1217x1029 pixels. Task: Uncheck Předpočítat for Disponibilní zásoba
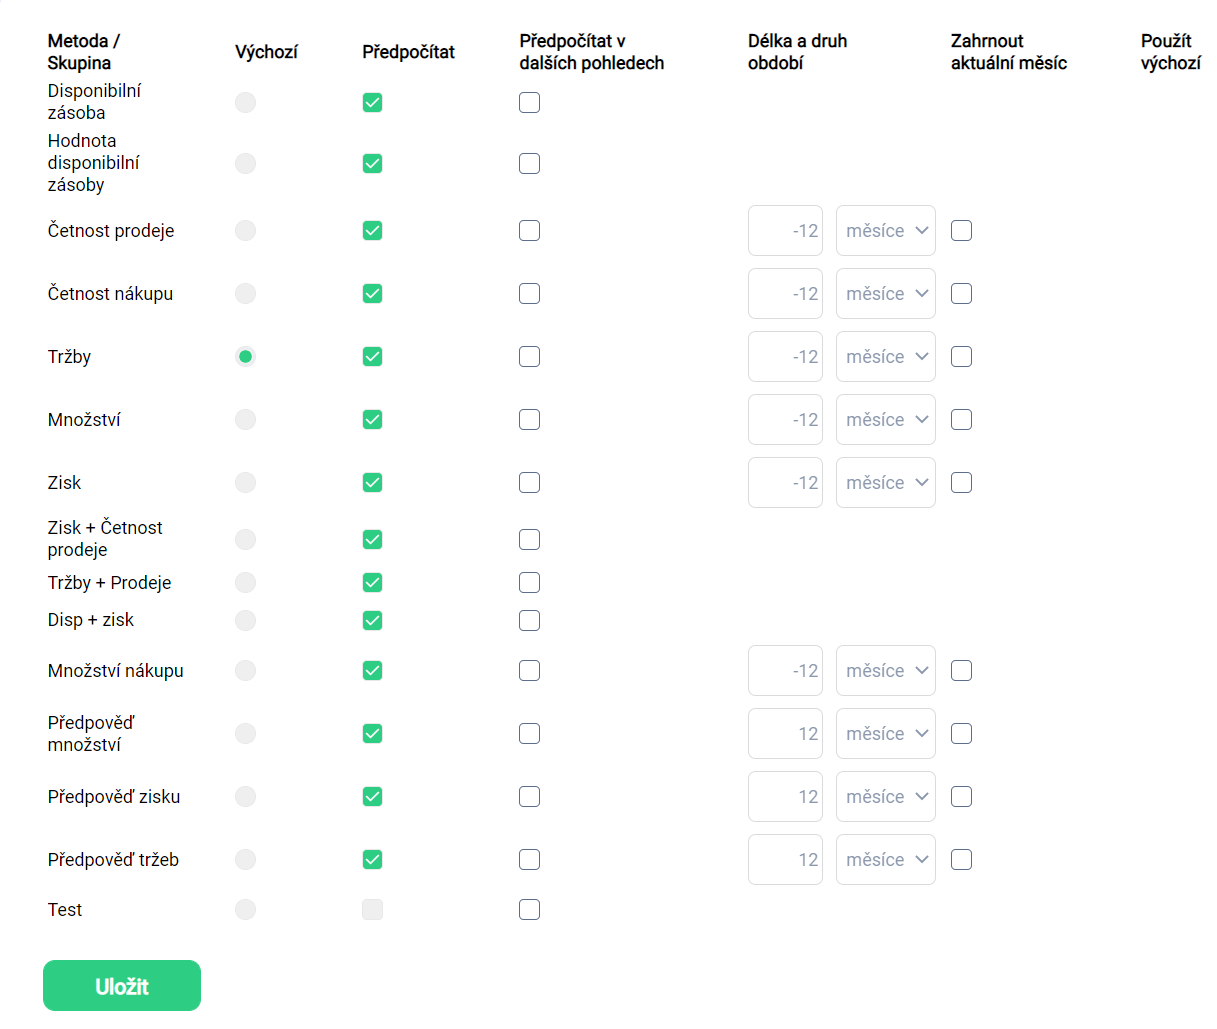372,103
